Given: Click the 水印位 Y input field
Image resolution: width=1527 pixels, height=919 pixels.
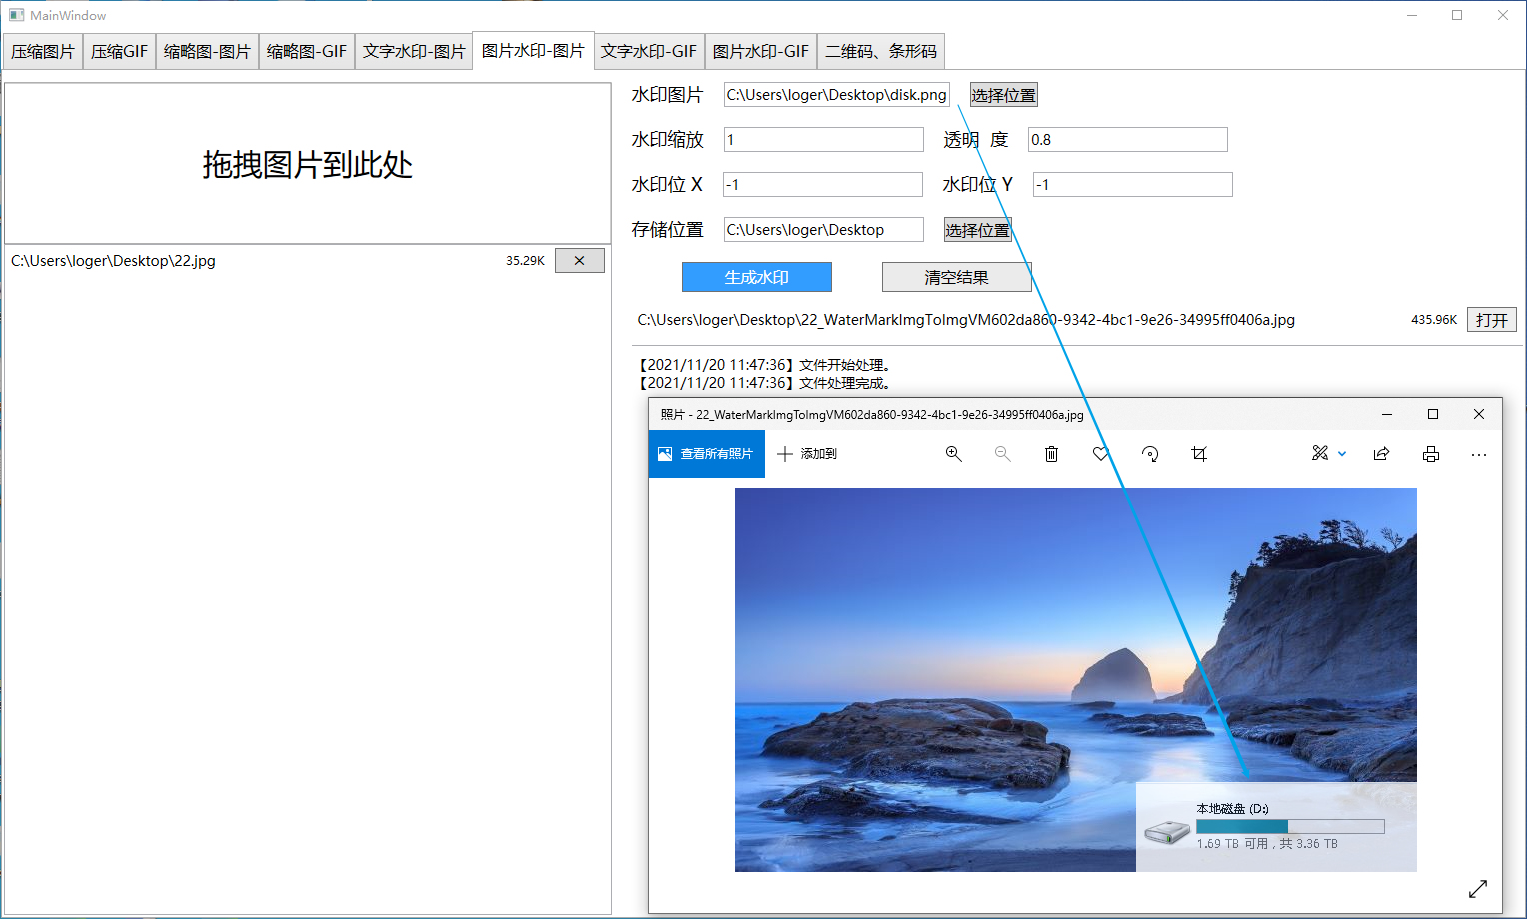Looking at the screenshot, I should click(1133, 185).
